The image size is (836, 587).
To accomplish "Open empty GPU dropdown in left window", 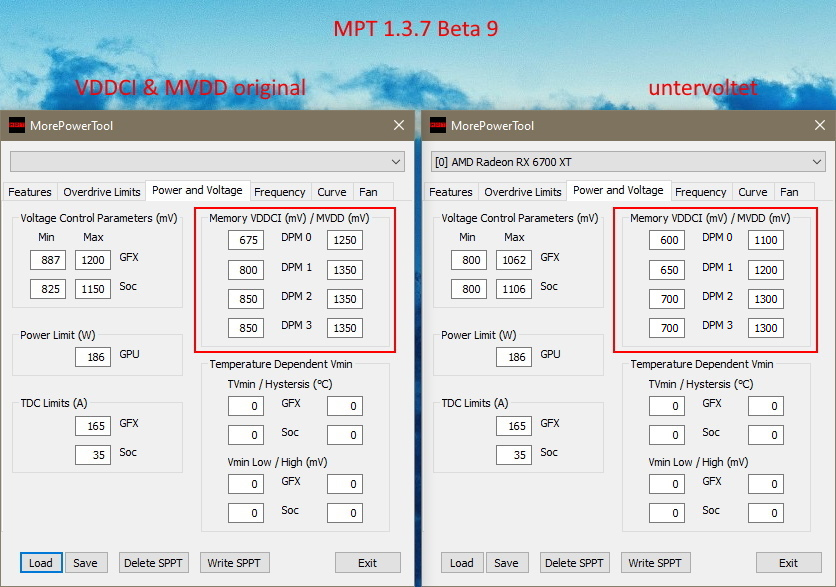I will [207, 162].
